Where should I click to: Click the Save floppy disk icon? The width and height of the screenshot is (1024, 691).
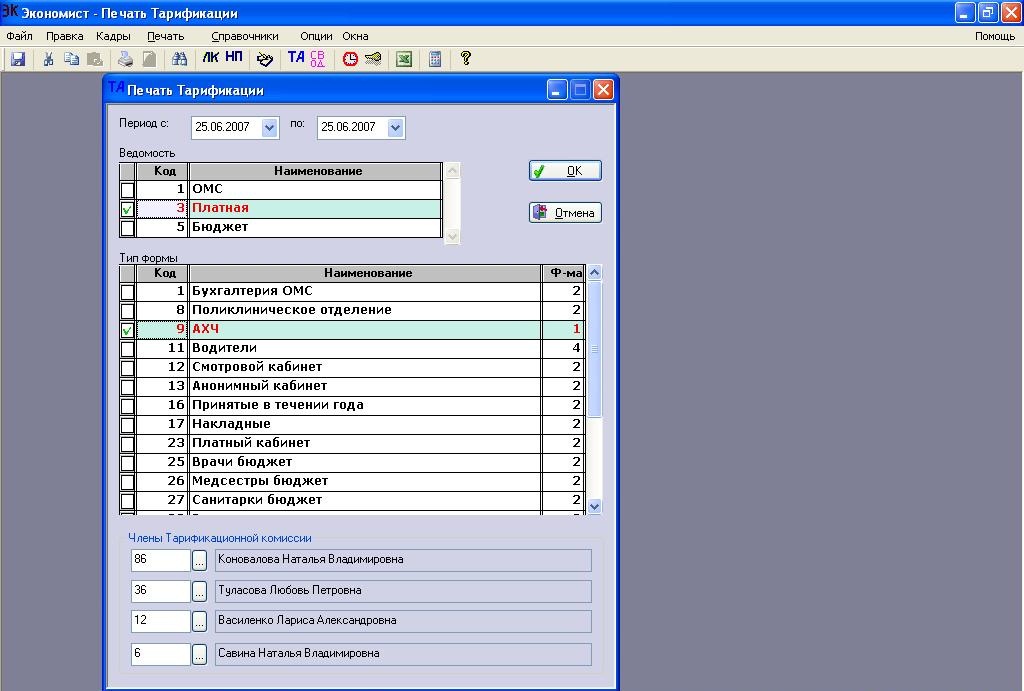coord(18,59)
